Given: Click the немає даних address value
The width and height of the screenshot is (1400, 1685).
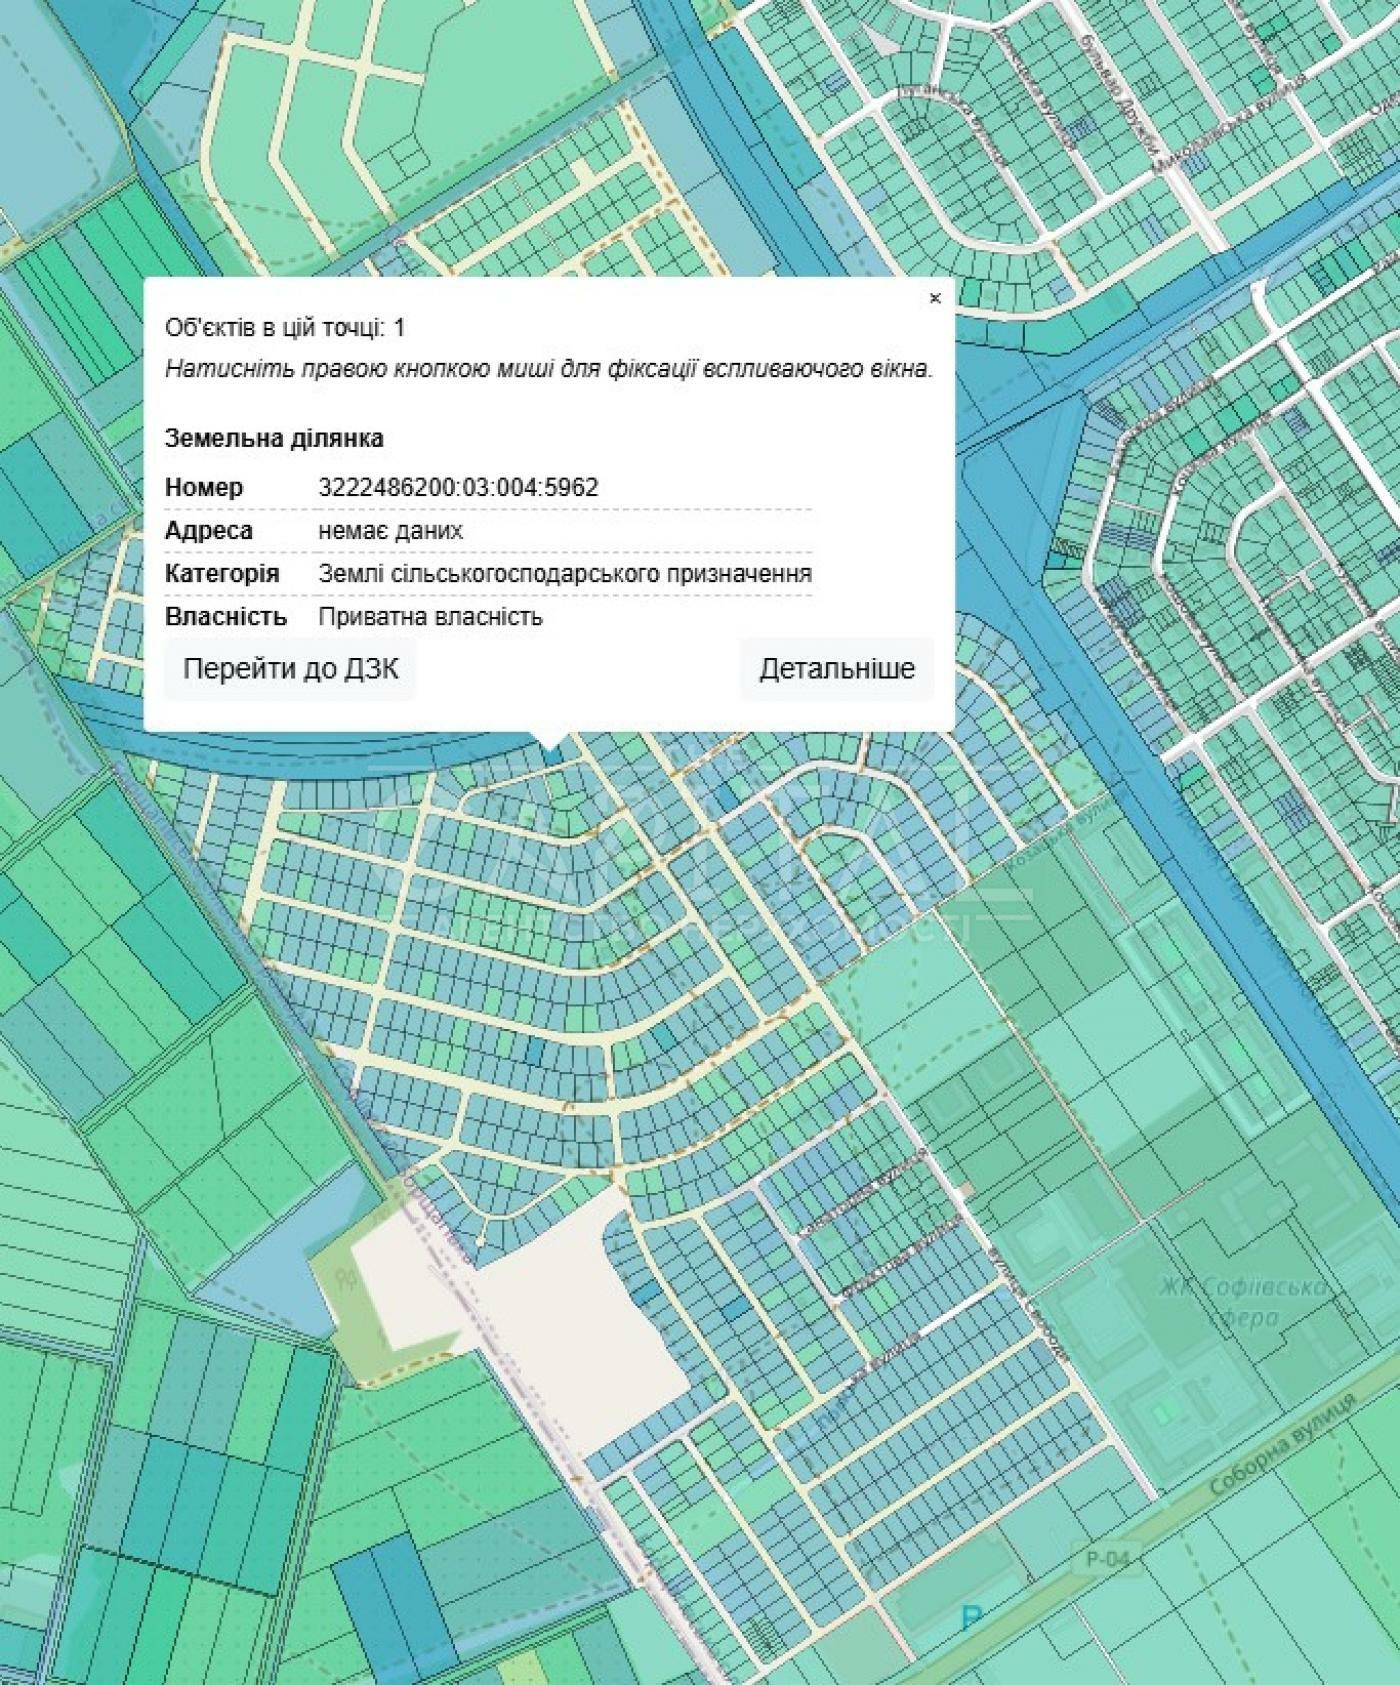Looking at the screenshot, I should (390, 530).
